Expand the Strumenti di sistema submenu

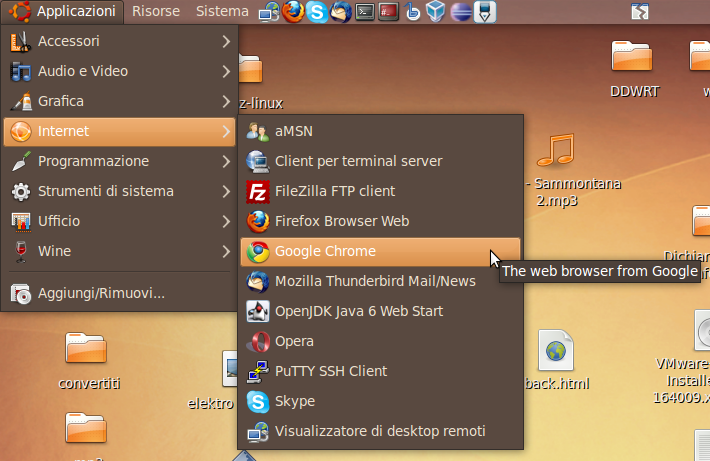[120, 191]
